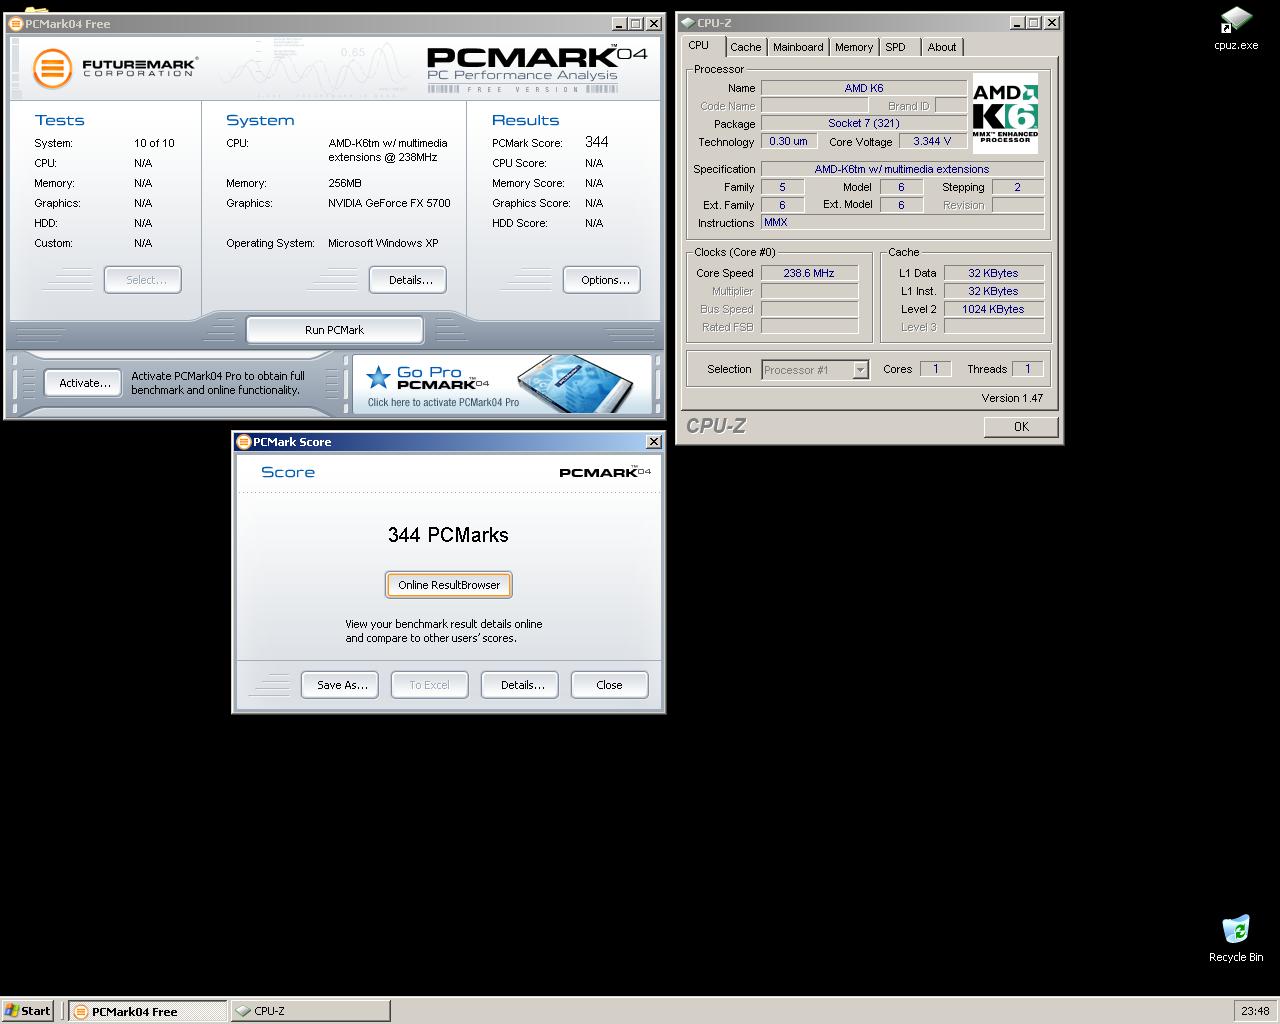Viewport: 1280px width, 1024px height.
Task: Open the Windows Start menu
Action: point(28,1010)
